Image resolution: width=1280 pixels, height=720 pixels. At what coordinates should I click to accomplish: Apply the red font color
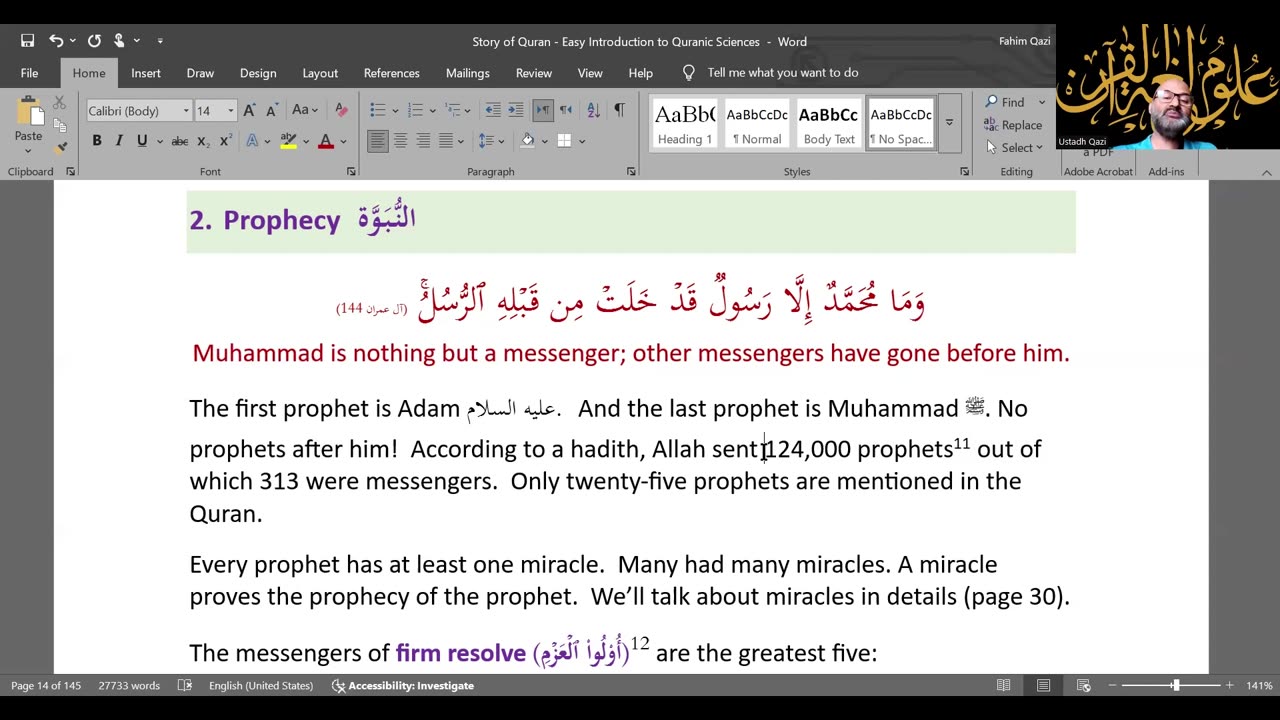tap(325, 141)
